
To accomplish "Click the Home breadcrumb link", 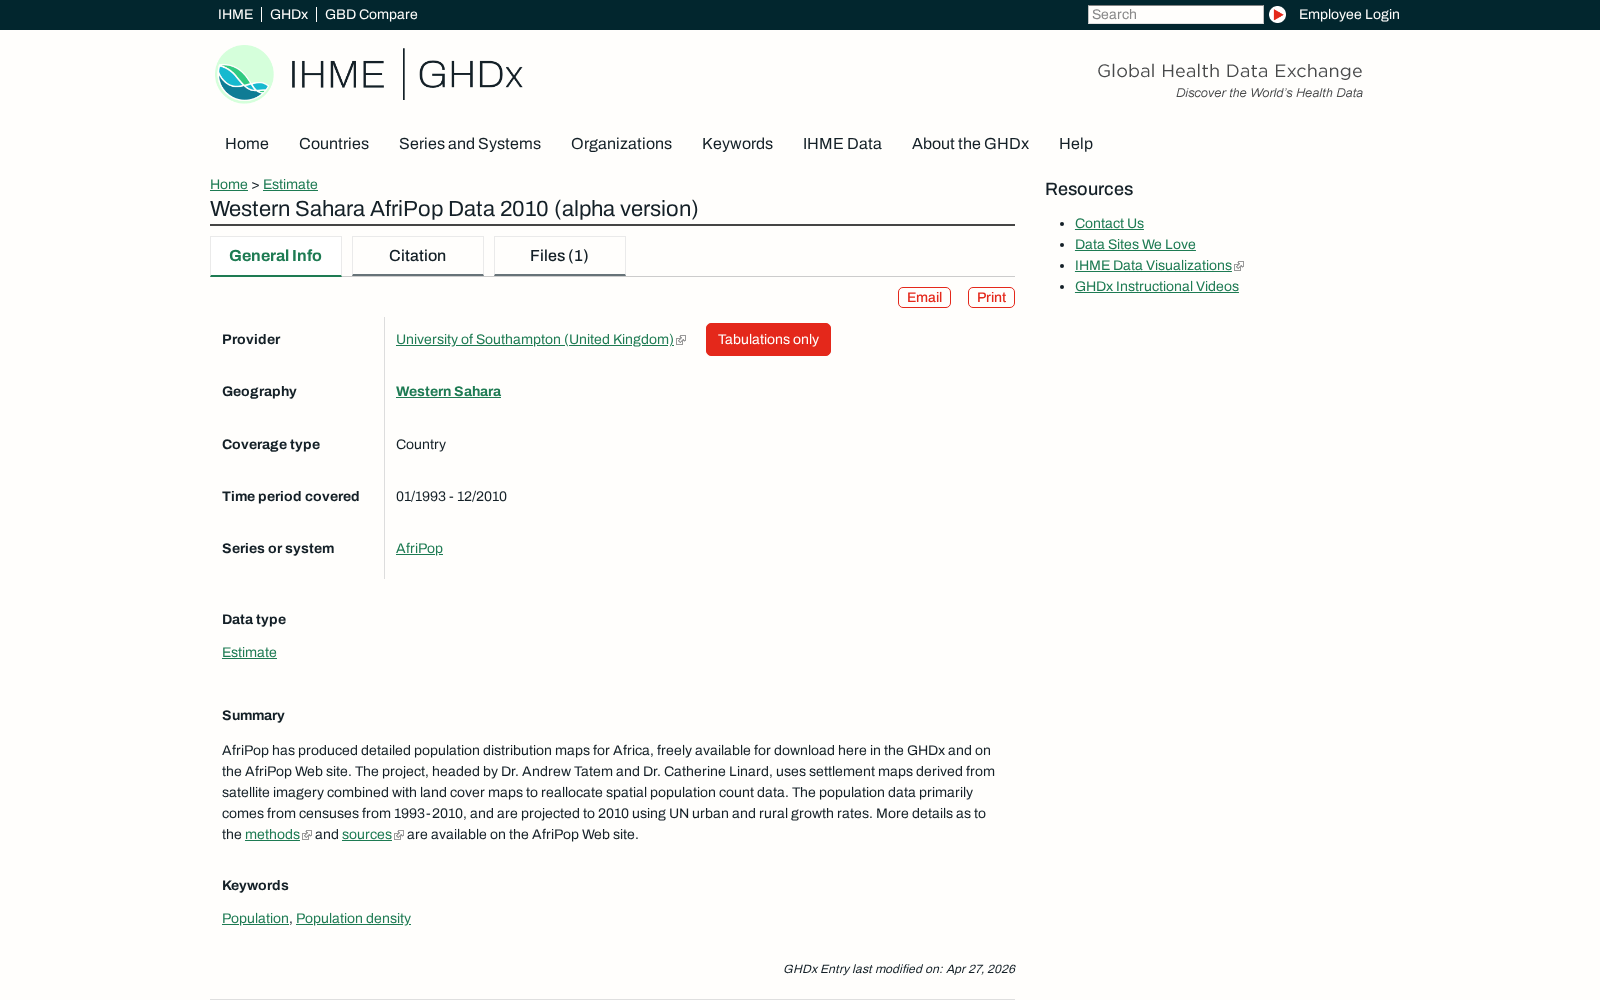I will [229, 184].
